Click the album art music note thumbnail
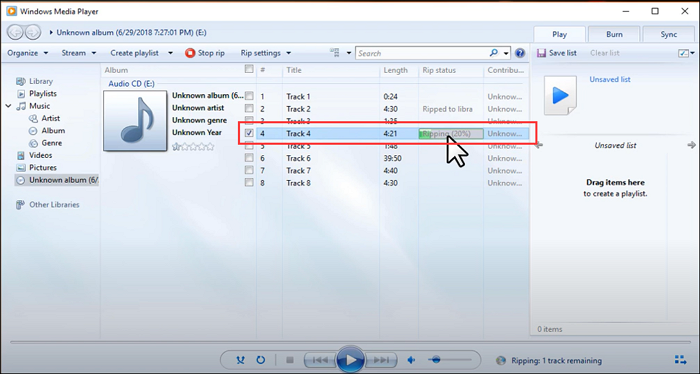 click(x=135, y=121)
